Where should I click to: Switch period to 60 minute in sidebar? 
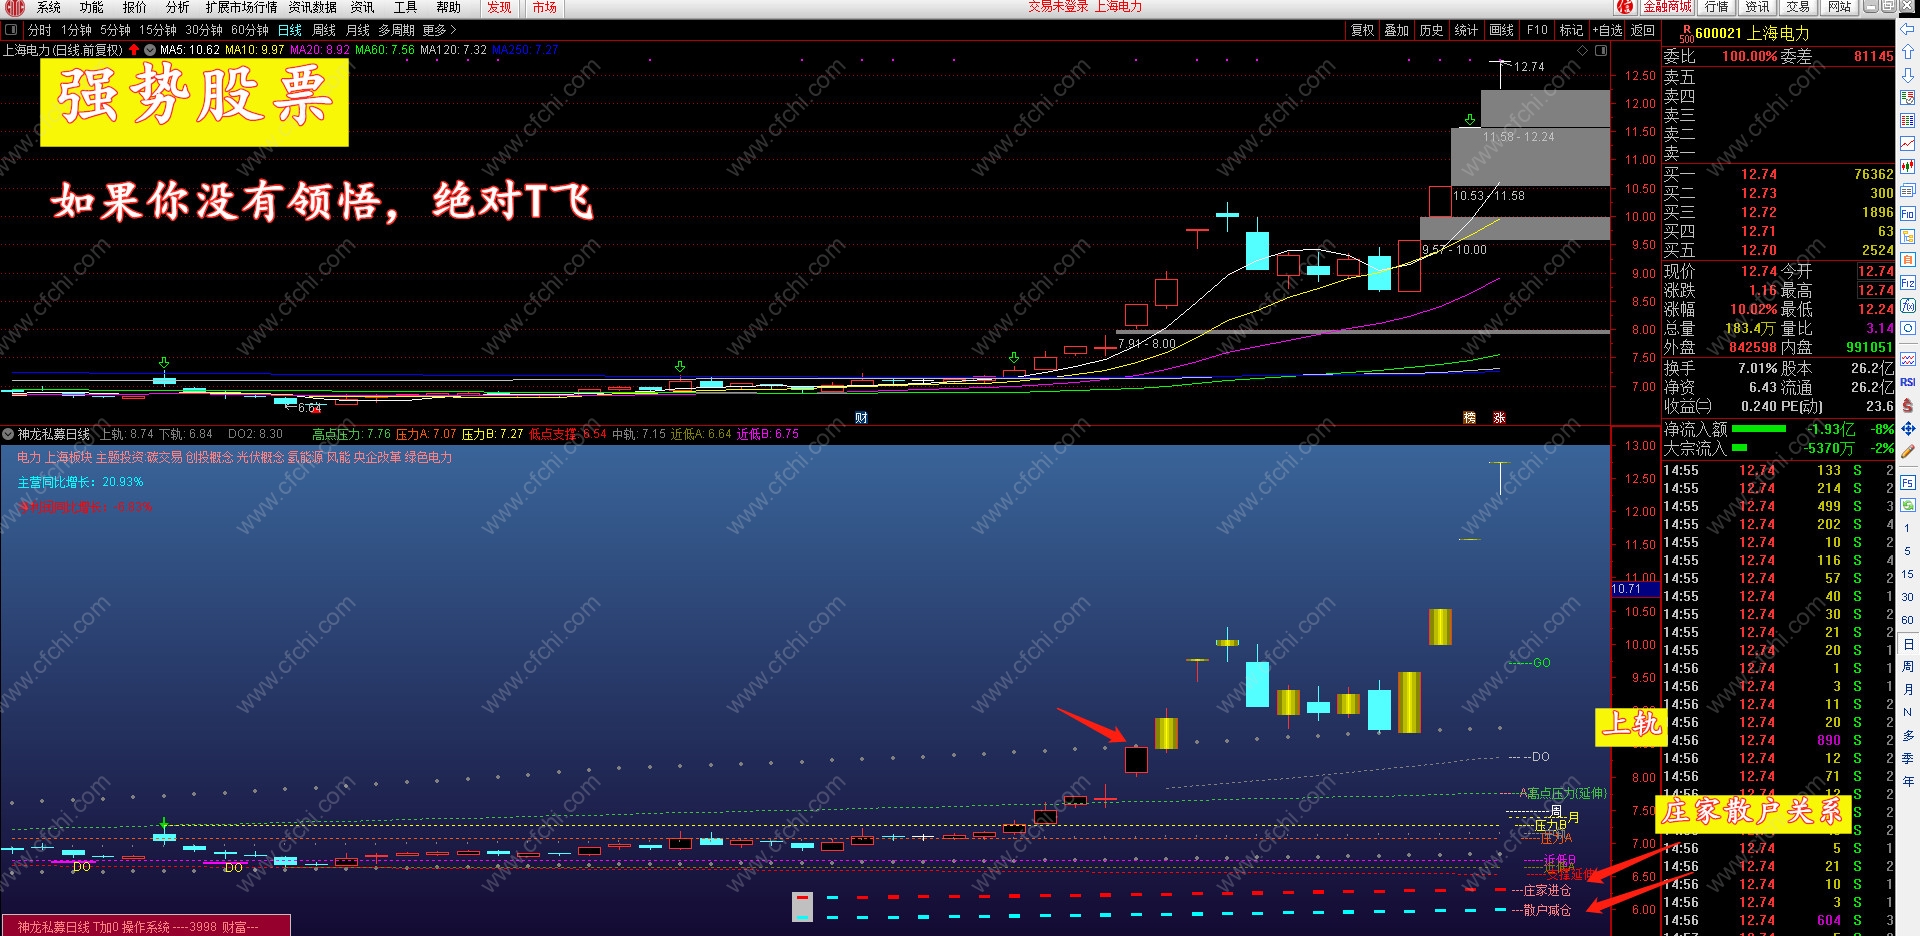1908,620
